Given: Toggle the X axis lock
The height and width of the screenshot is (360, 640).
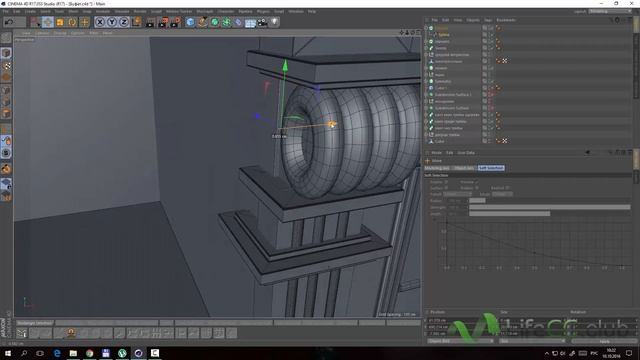Looking at the screenshot, I should [x=100, y=22].
